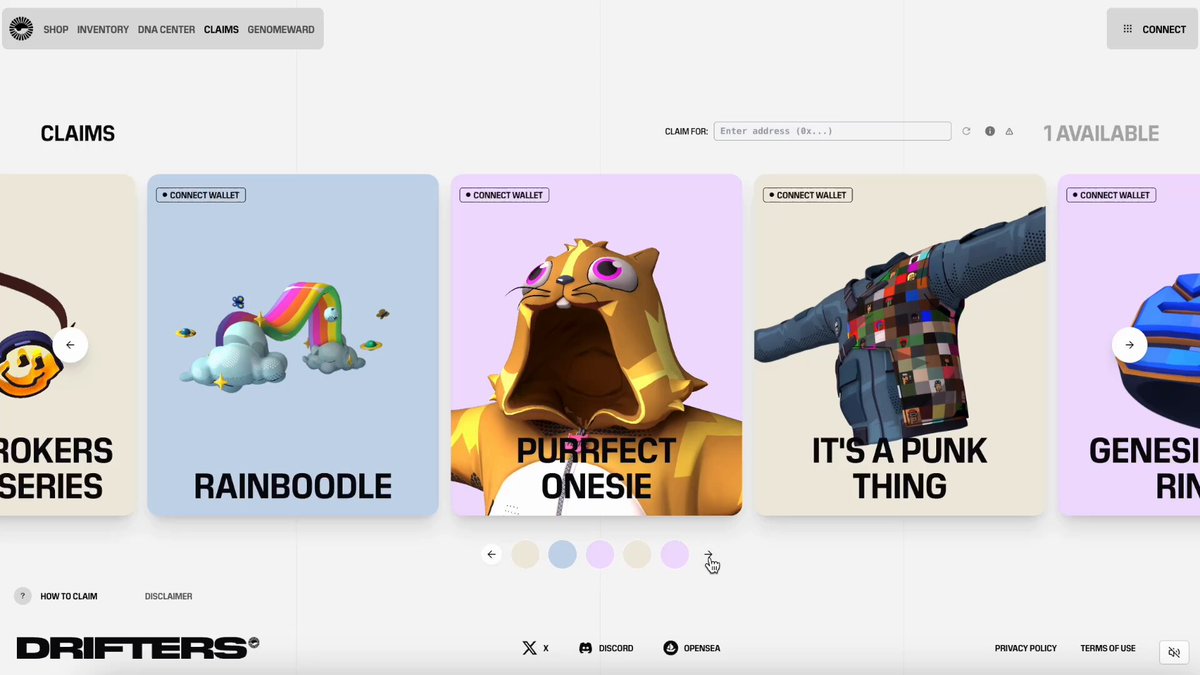The height and width of the screenshot is (675, 1200).
Task: Click the left arrow overlay on the carousel
Action: (70, 345)
